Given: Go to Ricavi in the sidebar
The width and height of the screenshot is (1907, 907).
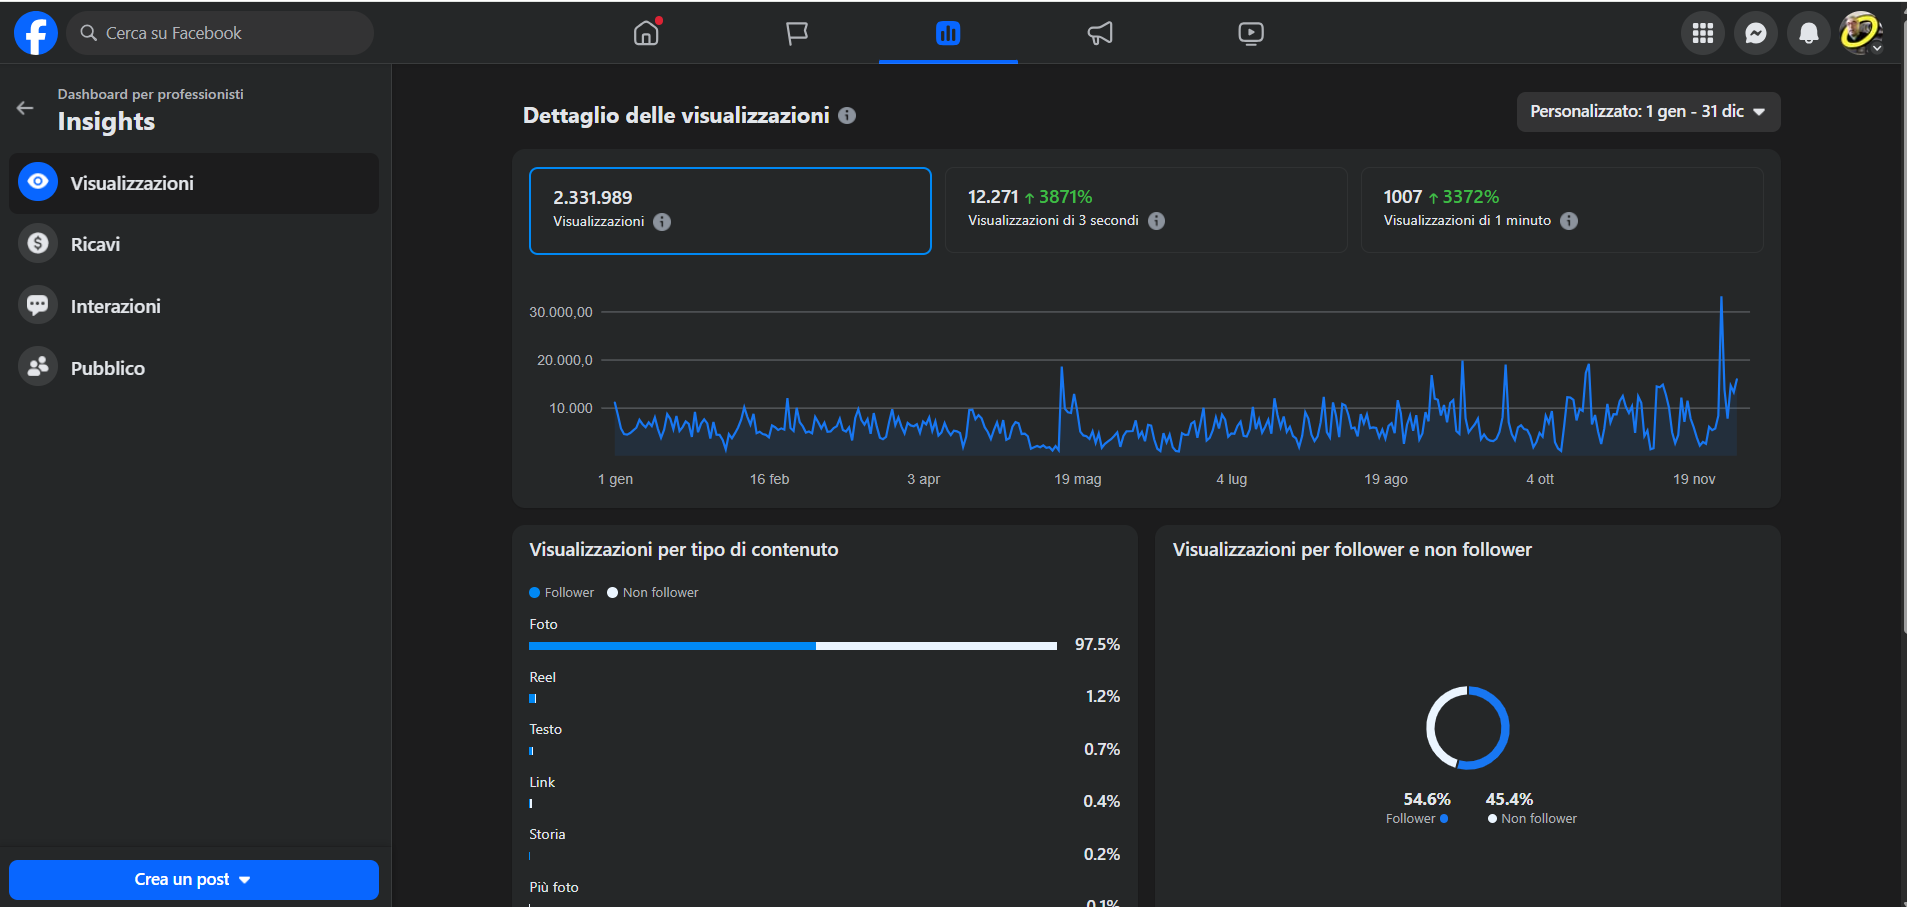Looking at the screenshot, I should click(95, 244).
